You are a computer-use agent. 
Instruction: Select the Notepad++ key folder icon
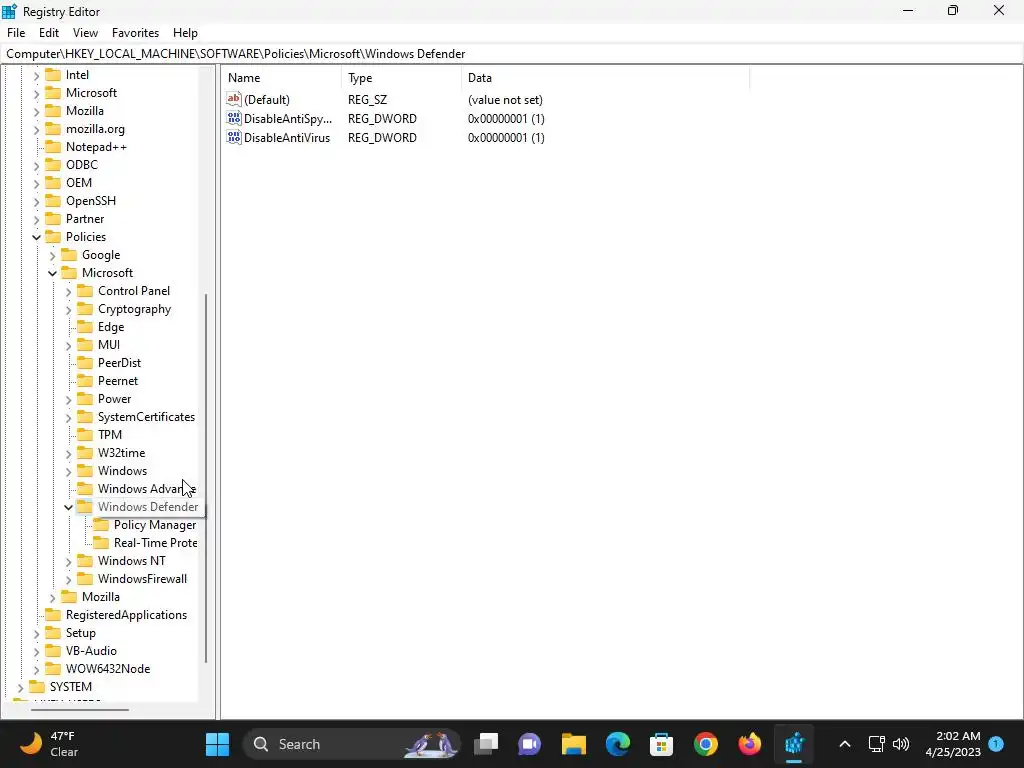[53, 147]
